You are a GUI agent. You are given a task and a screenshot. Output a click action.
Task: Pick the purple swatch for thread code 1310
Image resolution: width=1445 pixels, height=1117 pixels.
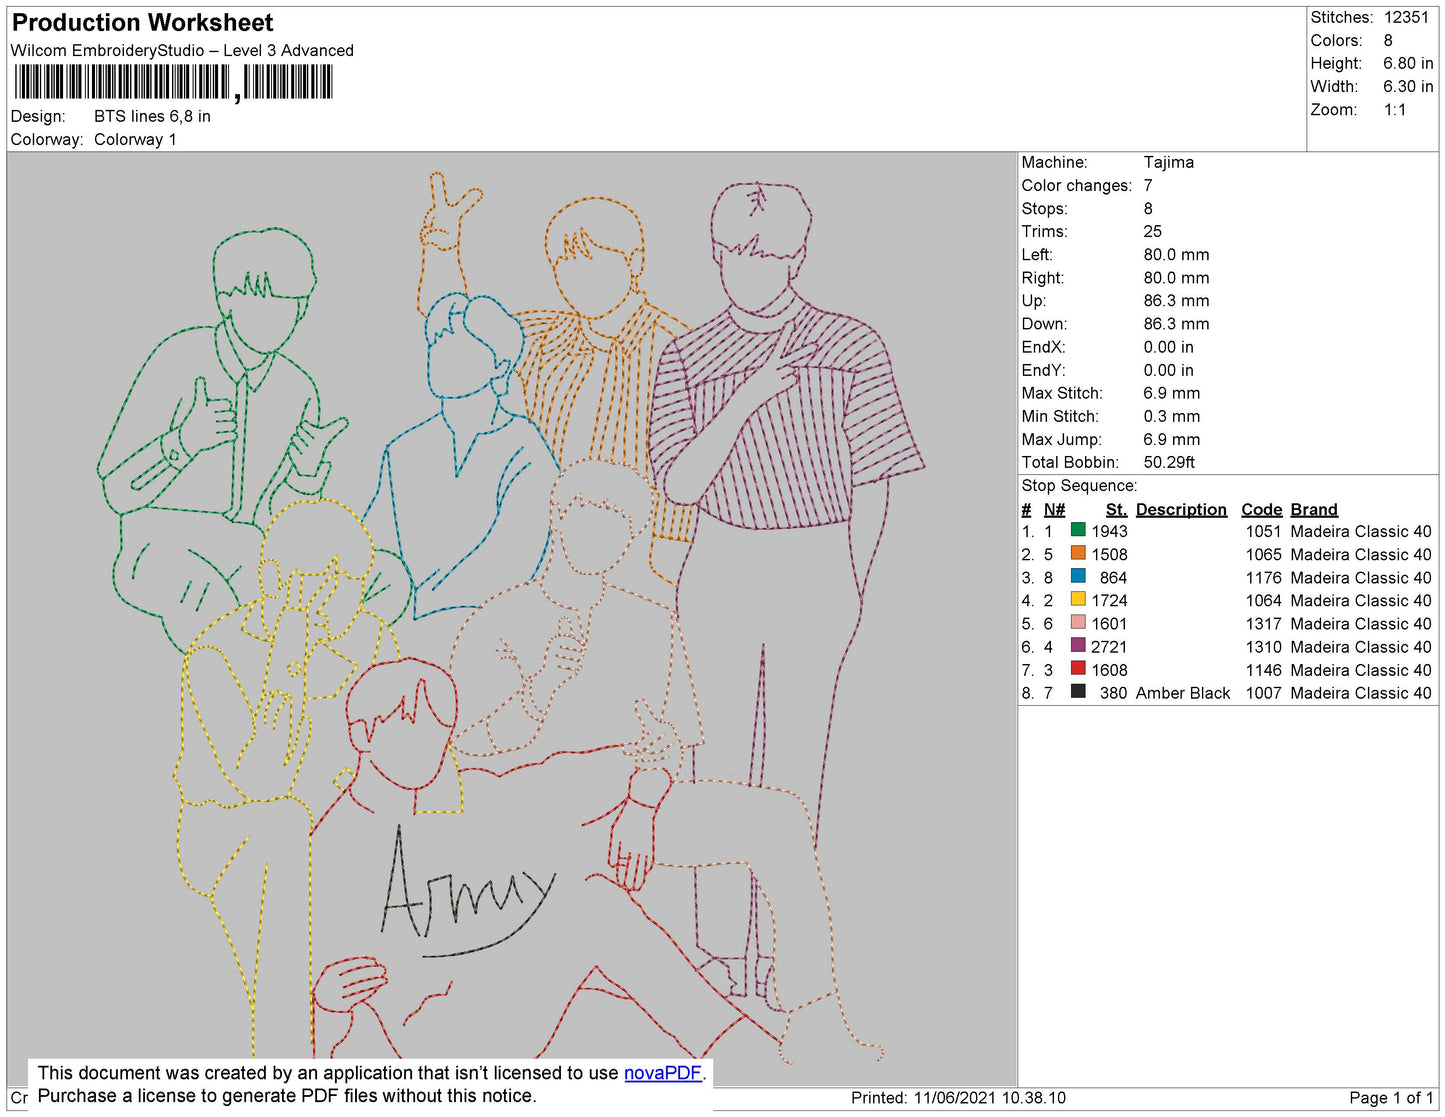[1078, 645]
